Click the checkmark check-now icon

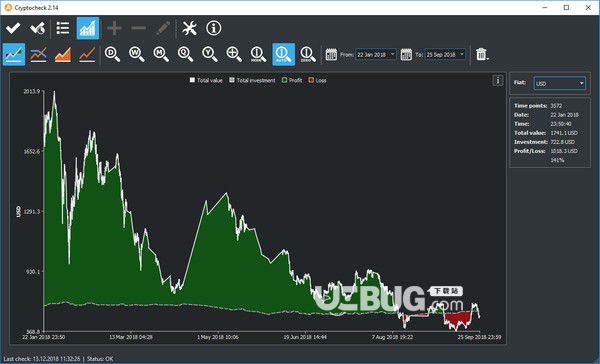click(13, 28)
